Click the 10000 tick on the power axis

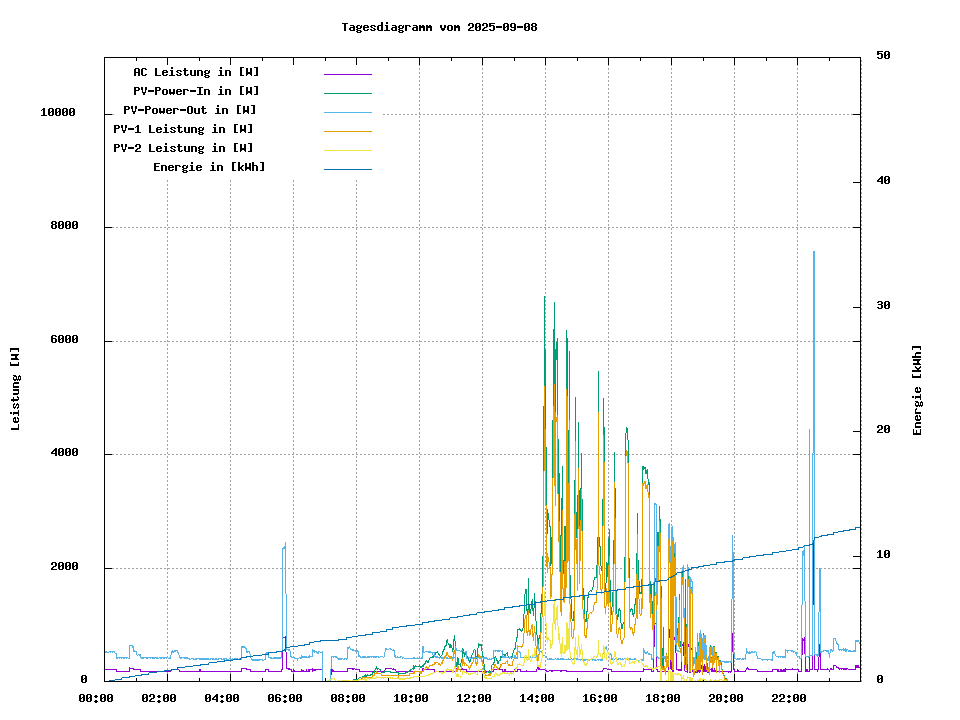coord(58,113)
